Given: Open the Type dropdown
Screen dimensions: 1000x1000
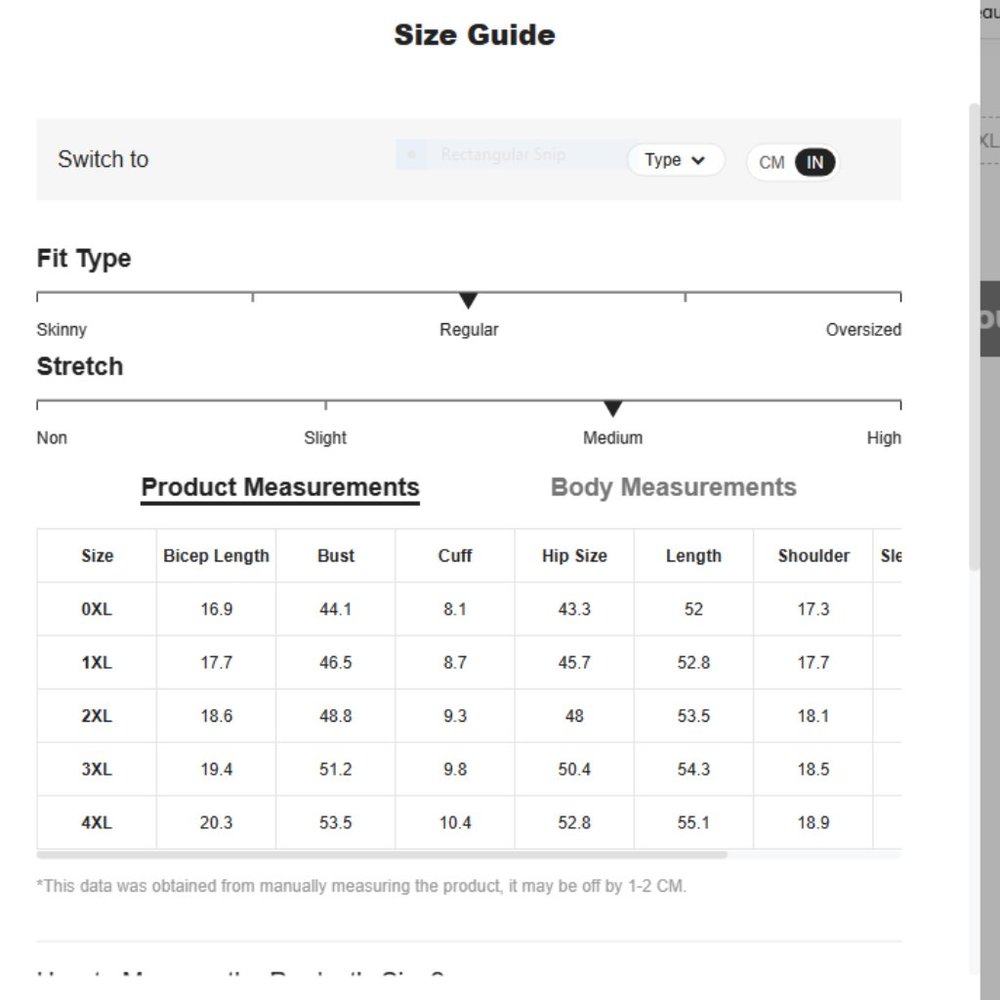Looking at the screenshot, I should [675, 159].
